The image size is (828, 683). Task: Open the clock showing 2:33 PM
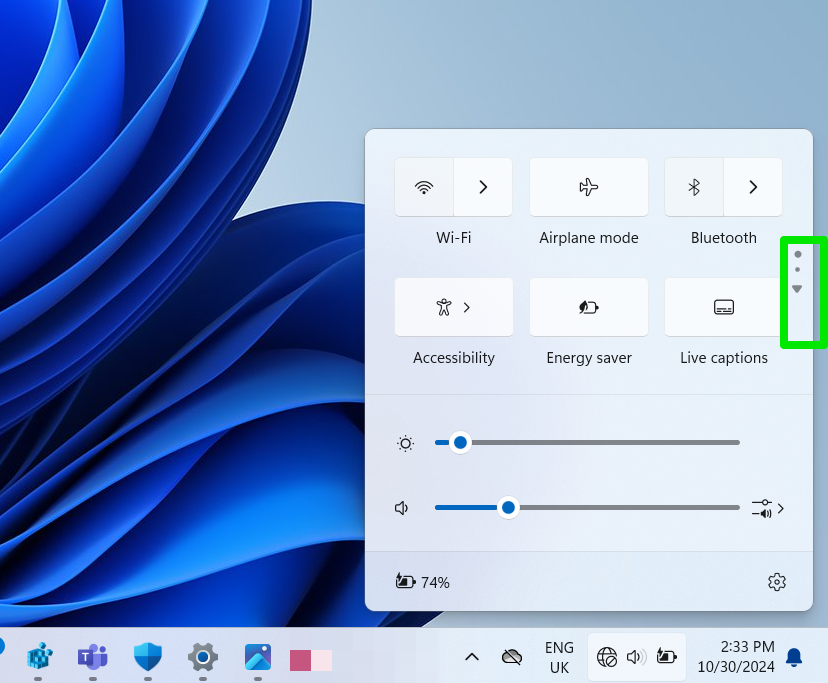pos(736,657)
